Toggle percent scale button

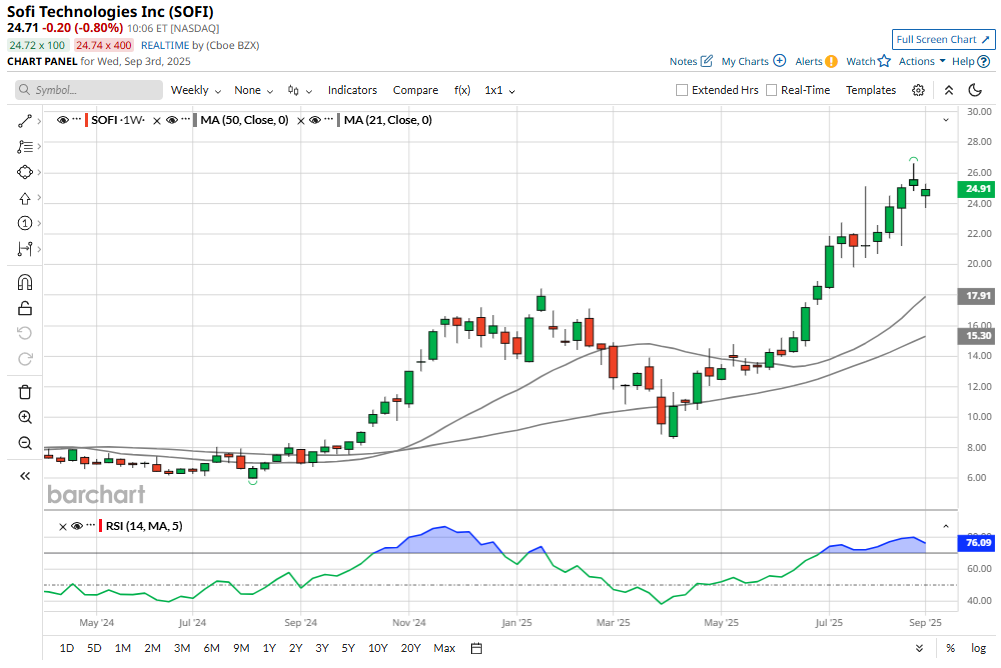click(951, 648)
